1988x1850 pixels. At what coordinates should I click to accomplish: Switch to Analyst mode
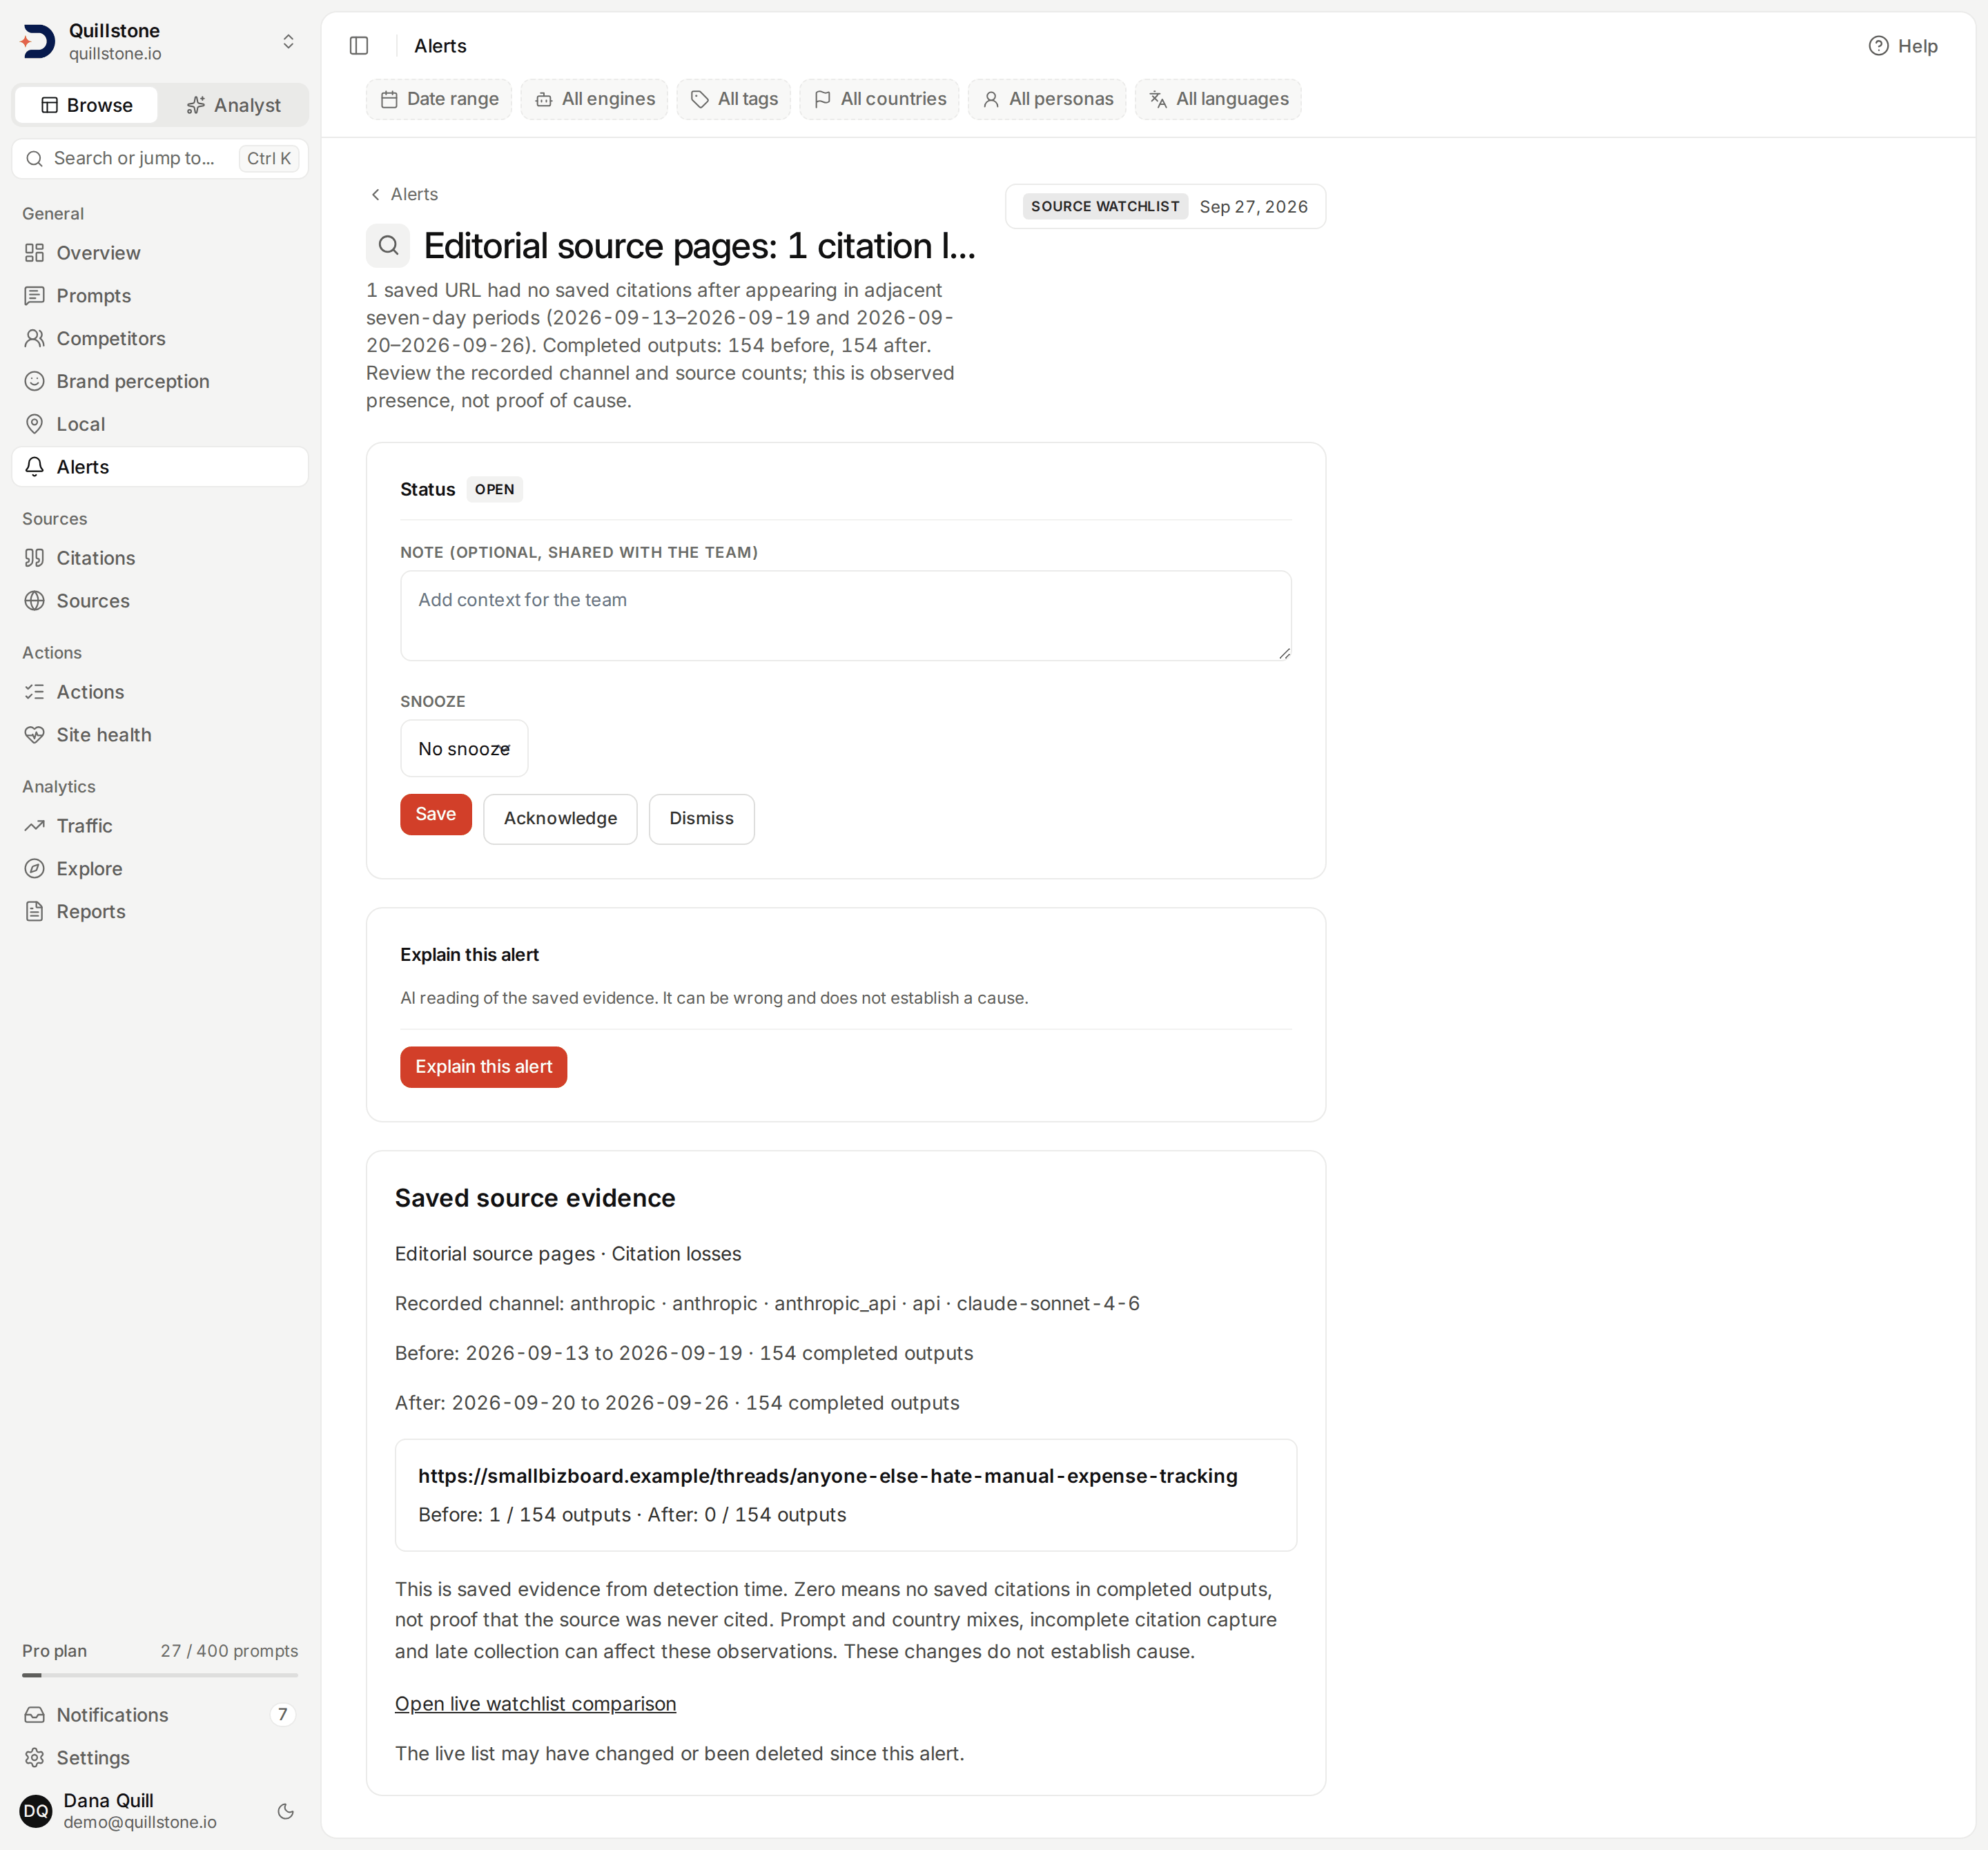tap(234, 105)
